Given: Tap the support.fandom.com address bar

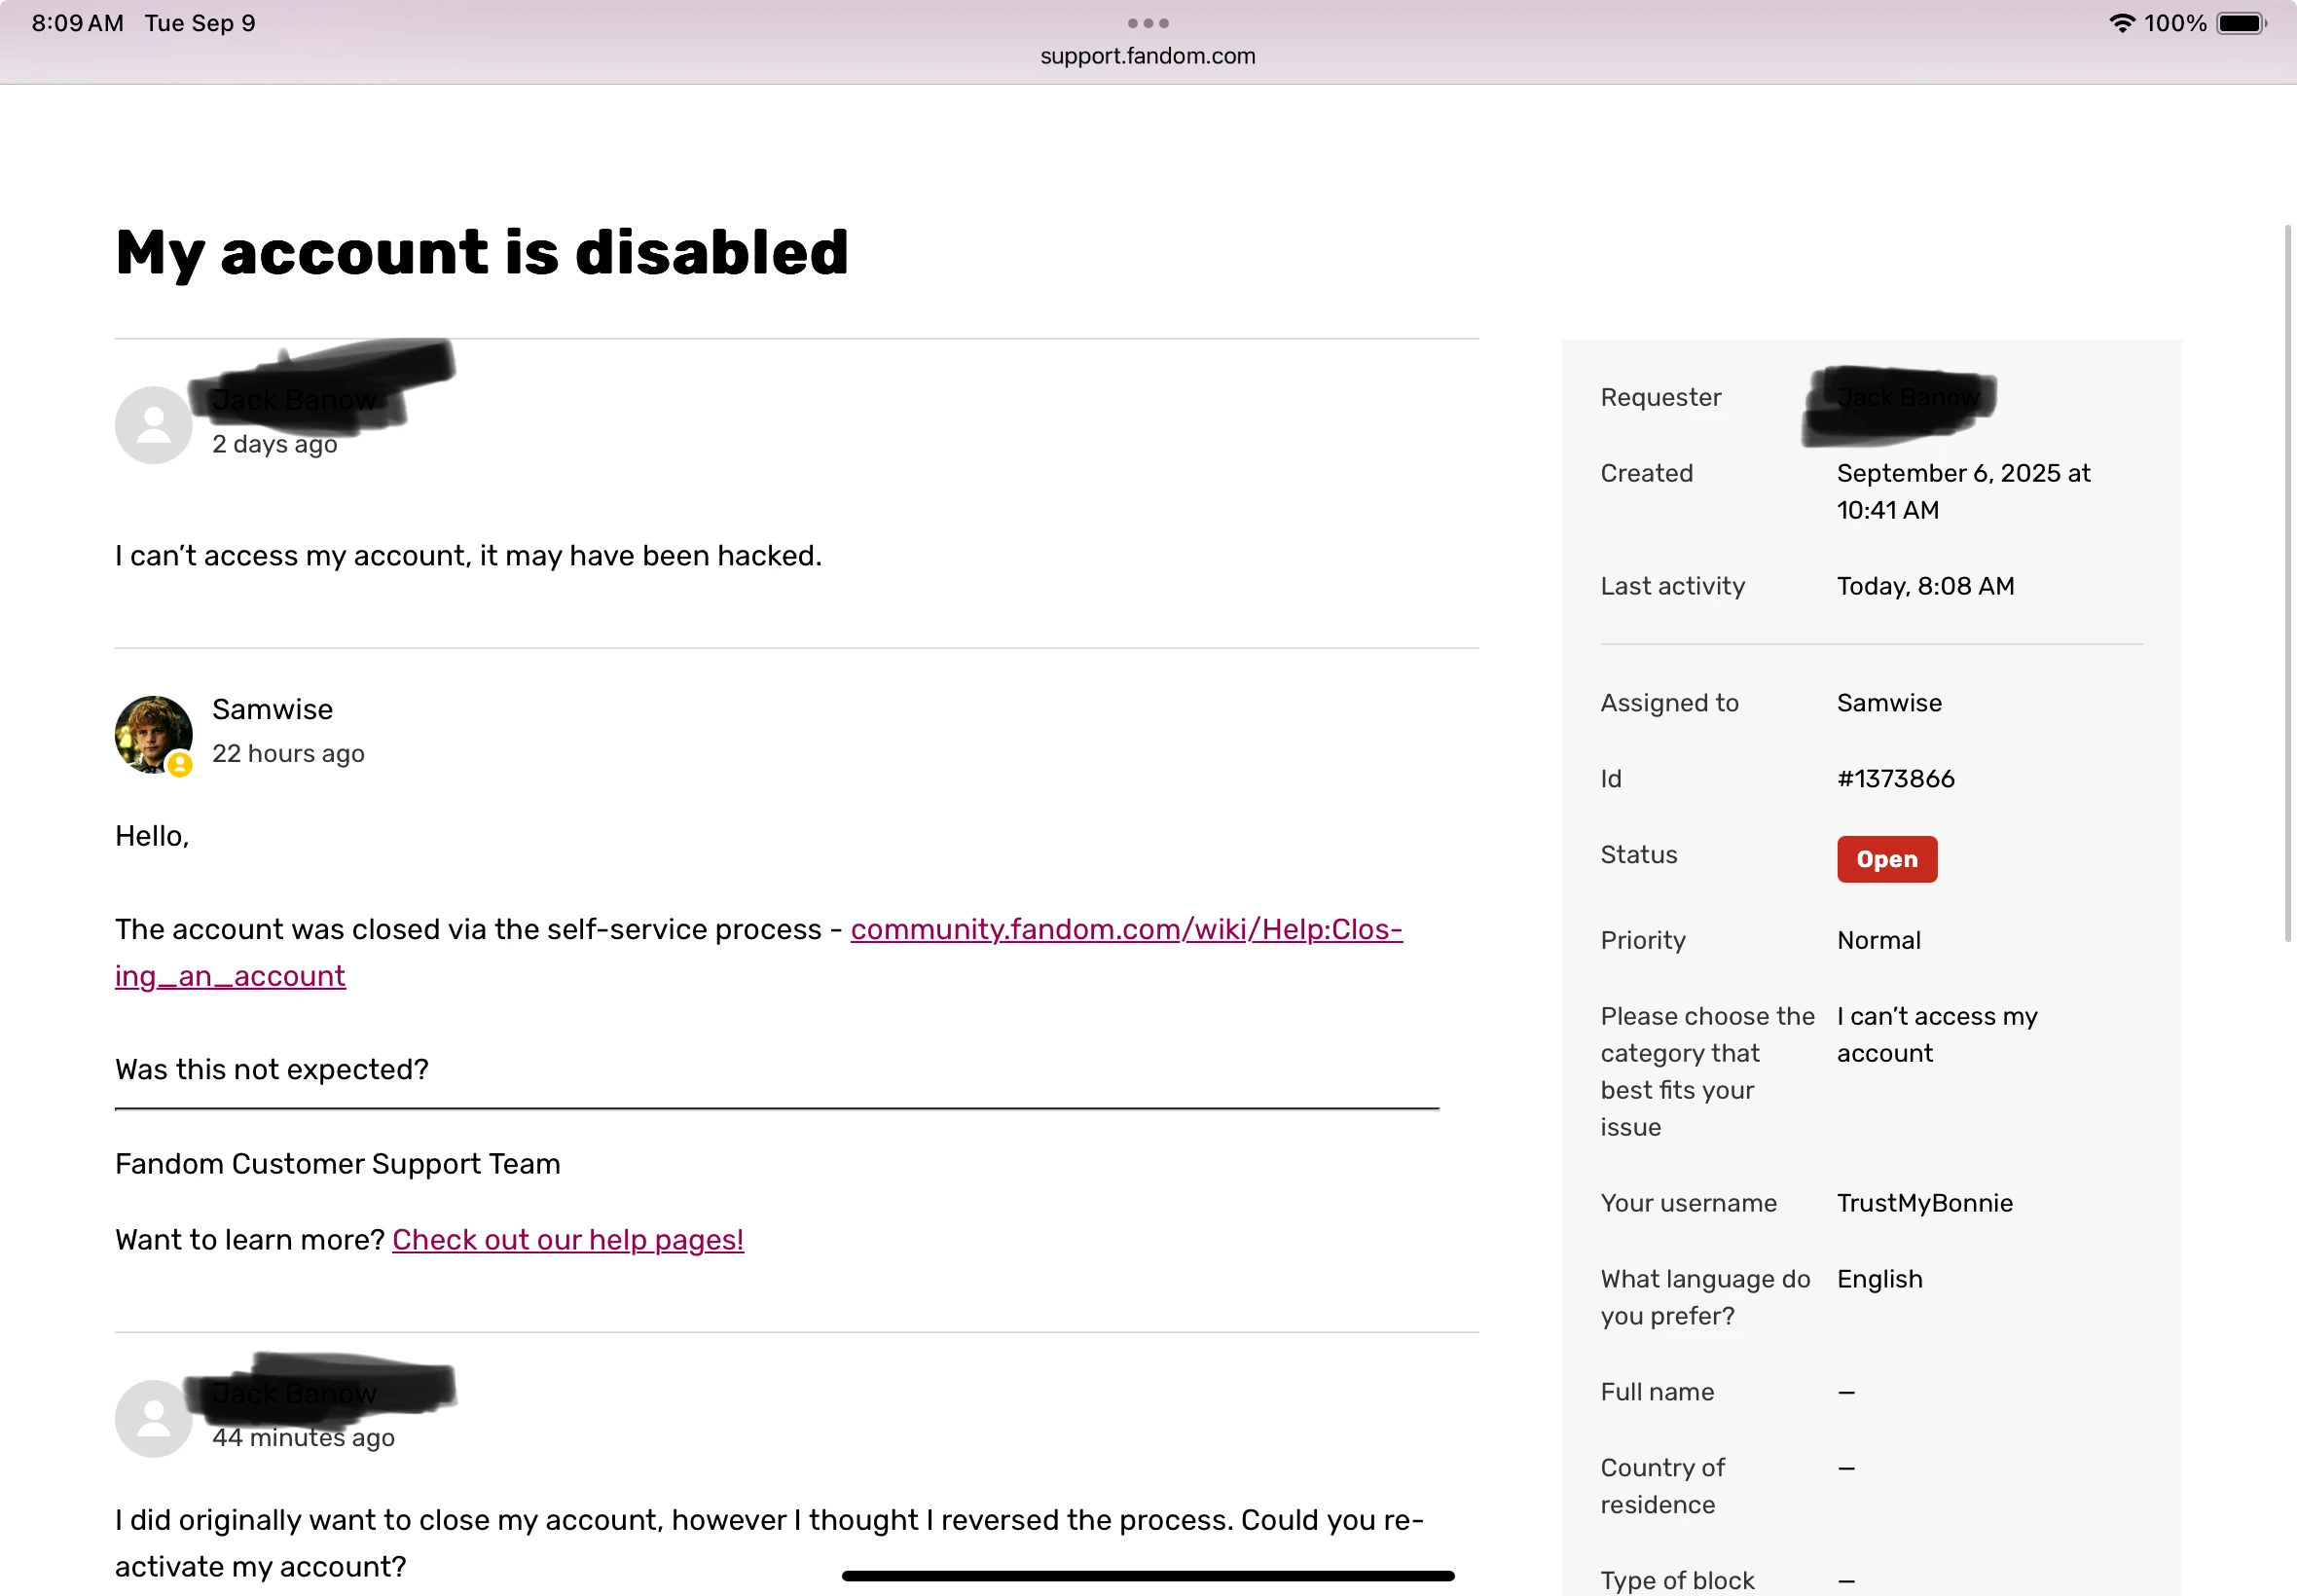Looking at the screenshot, I should pos(1147,56).
